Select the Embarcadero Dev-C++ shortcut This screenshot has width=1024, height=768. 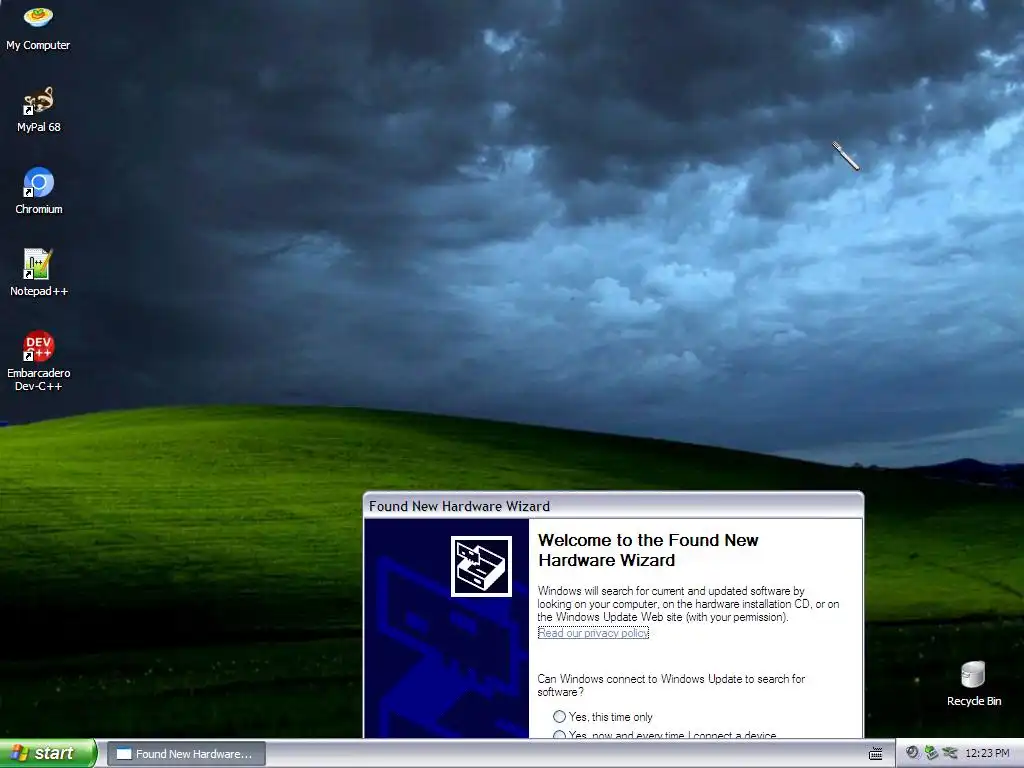coord(38,362)
